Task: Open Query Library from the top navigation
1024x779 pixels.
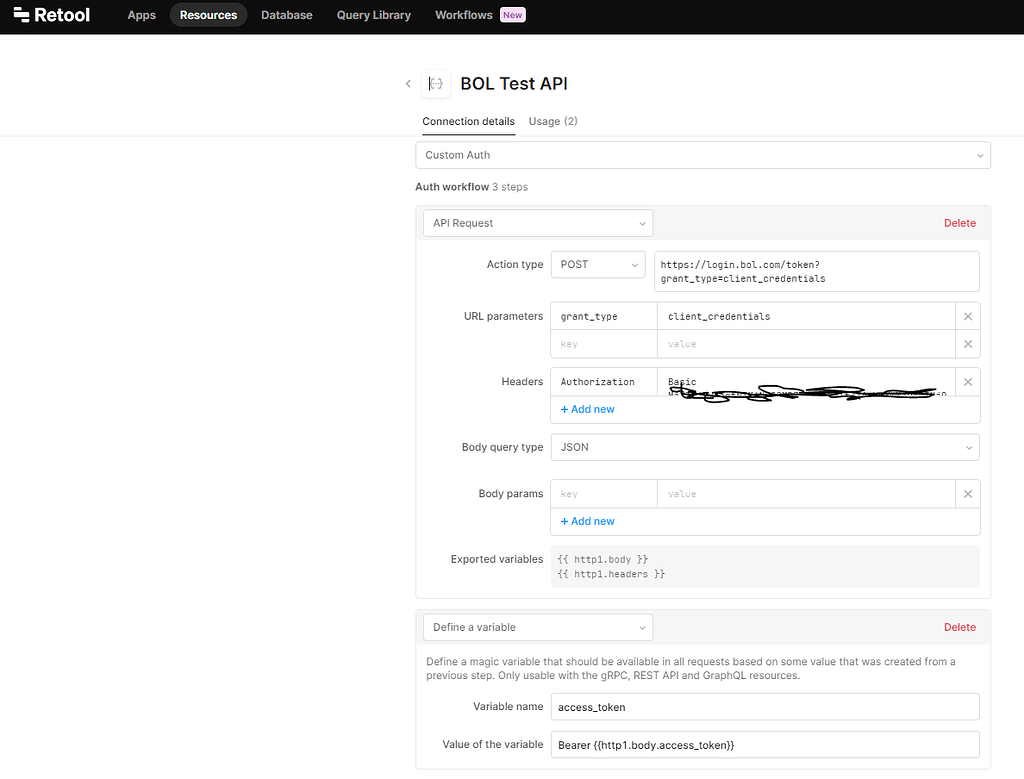Action: (373, 14)
